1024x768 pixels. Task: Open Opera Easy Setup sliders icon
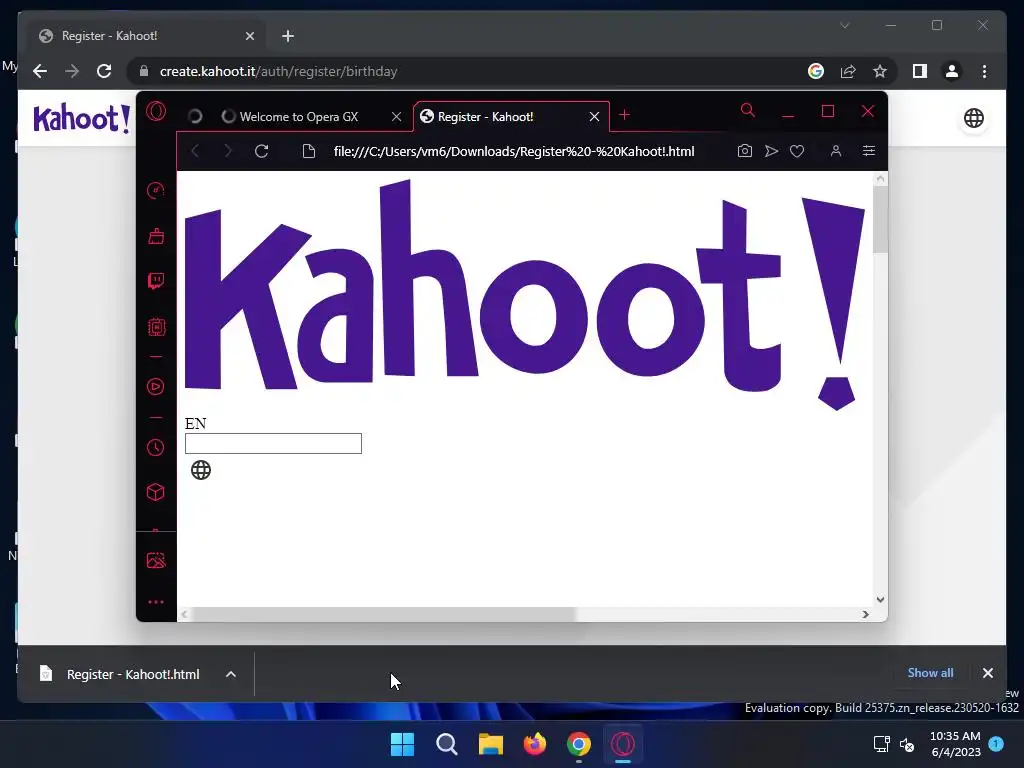click(x=869, y=151)
